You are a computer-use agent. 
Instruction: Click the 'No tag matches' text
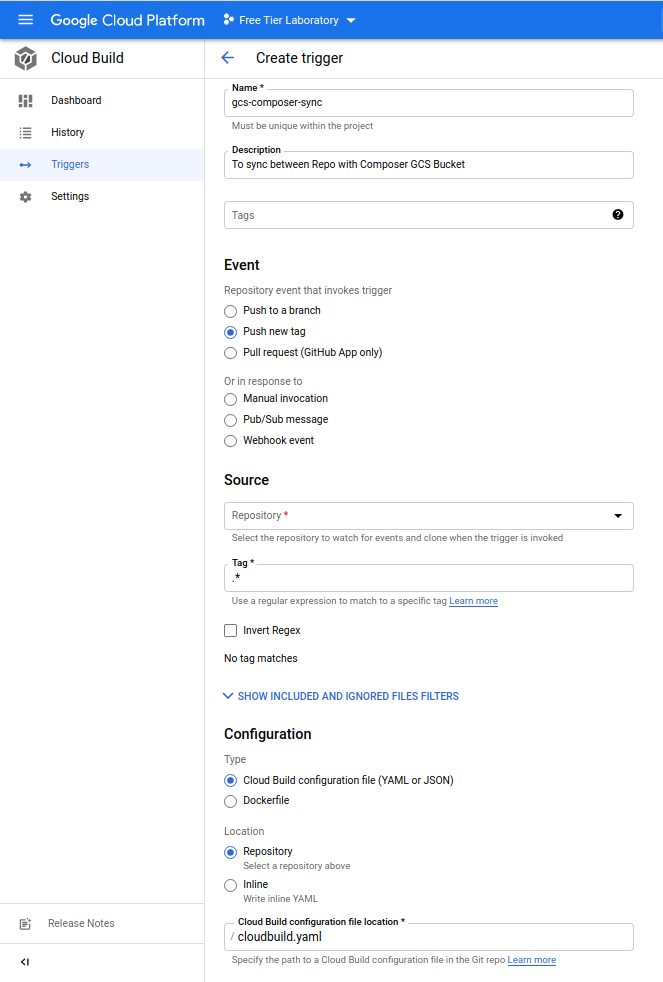tap(261, 659)
